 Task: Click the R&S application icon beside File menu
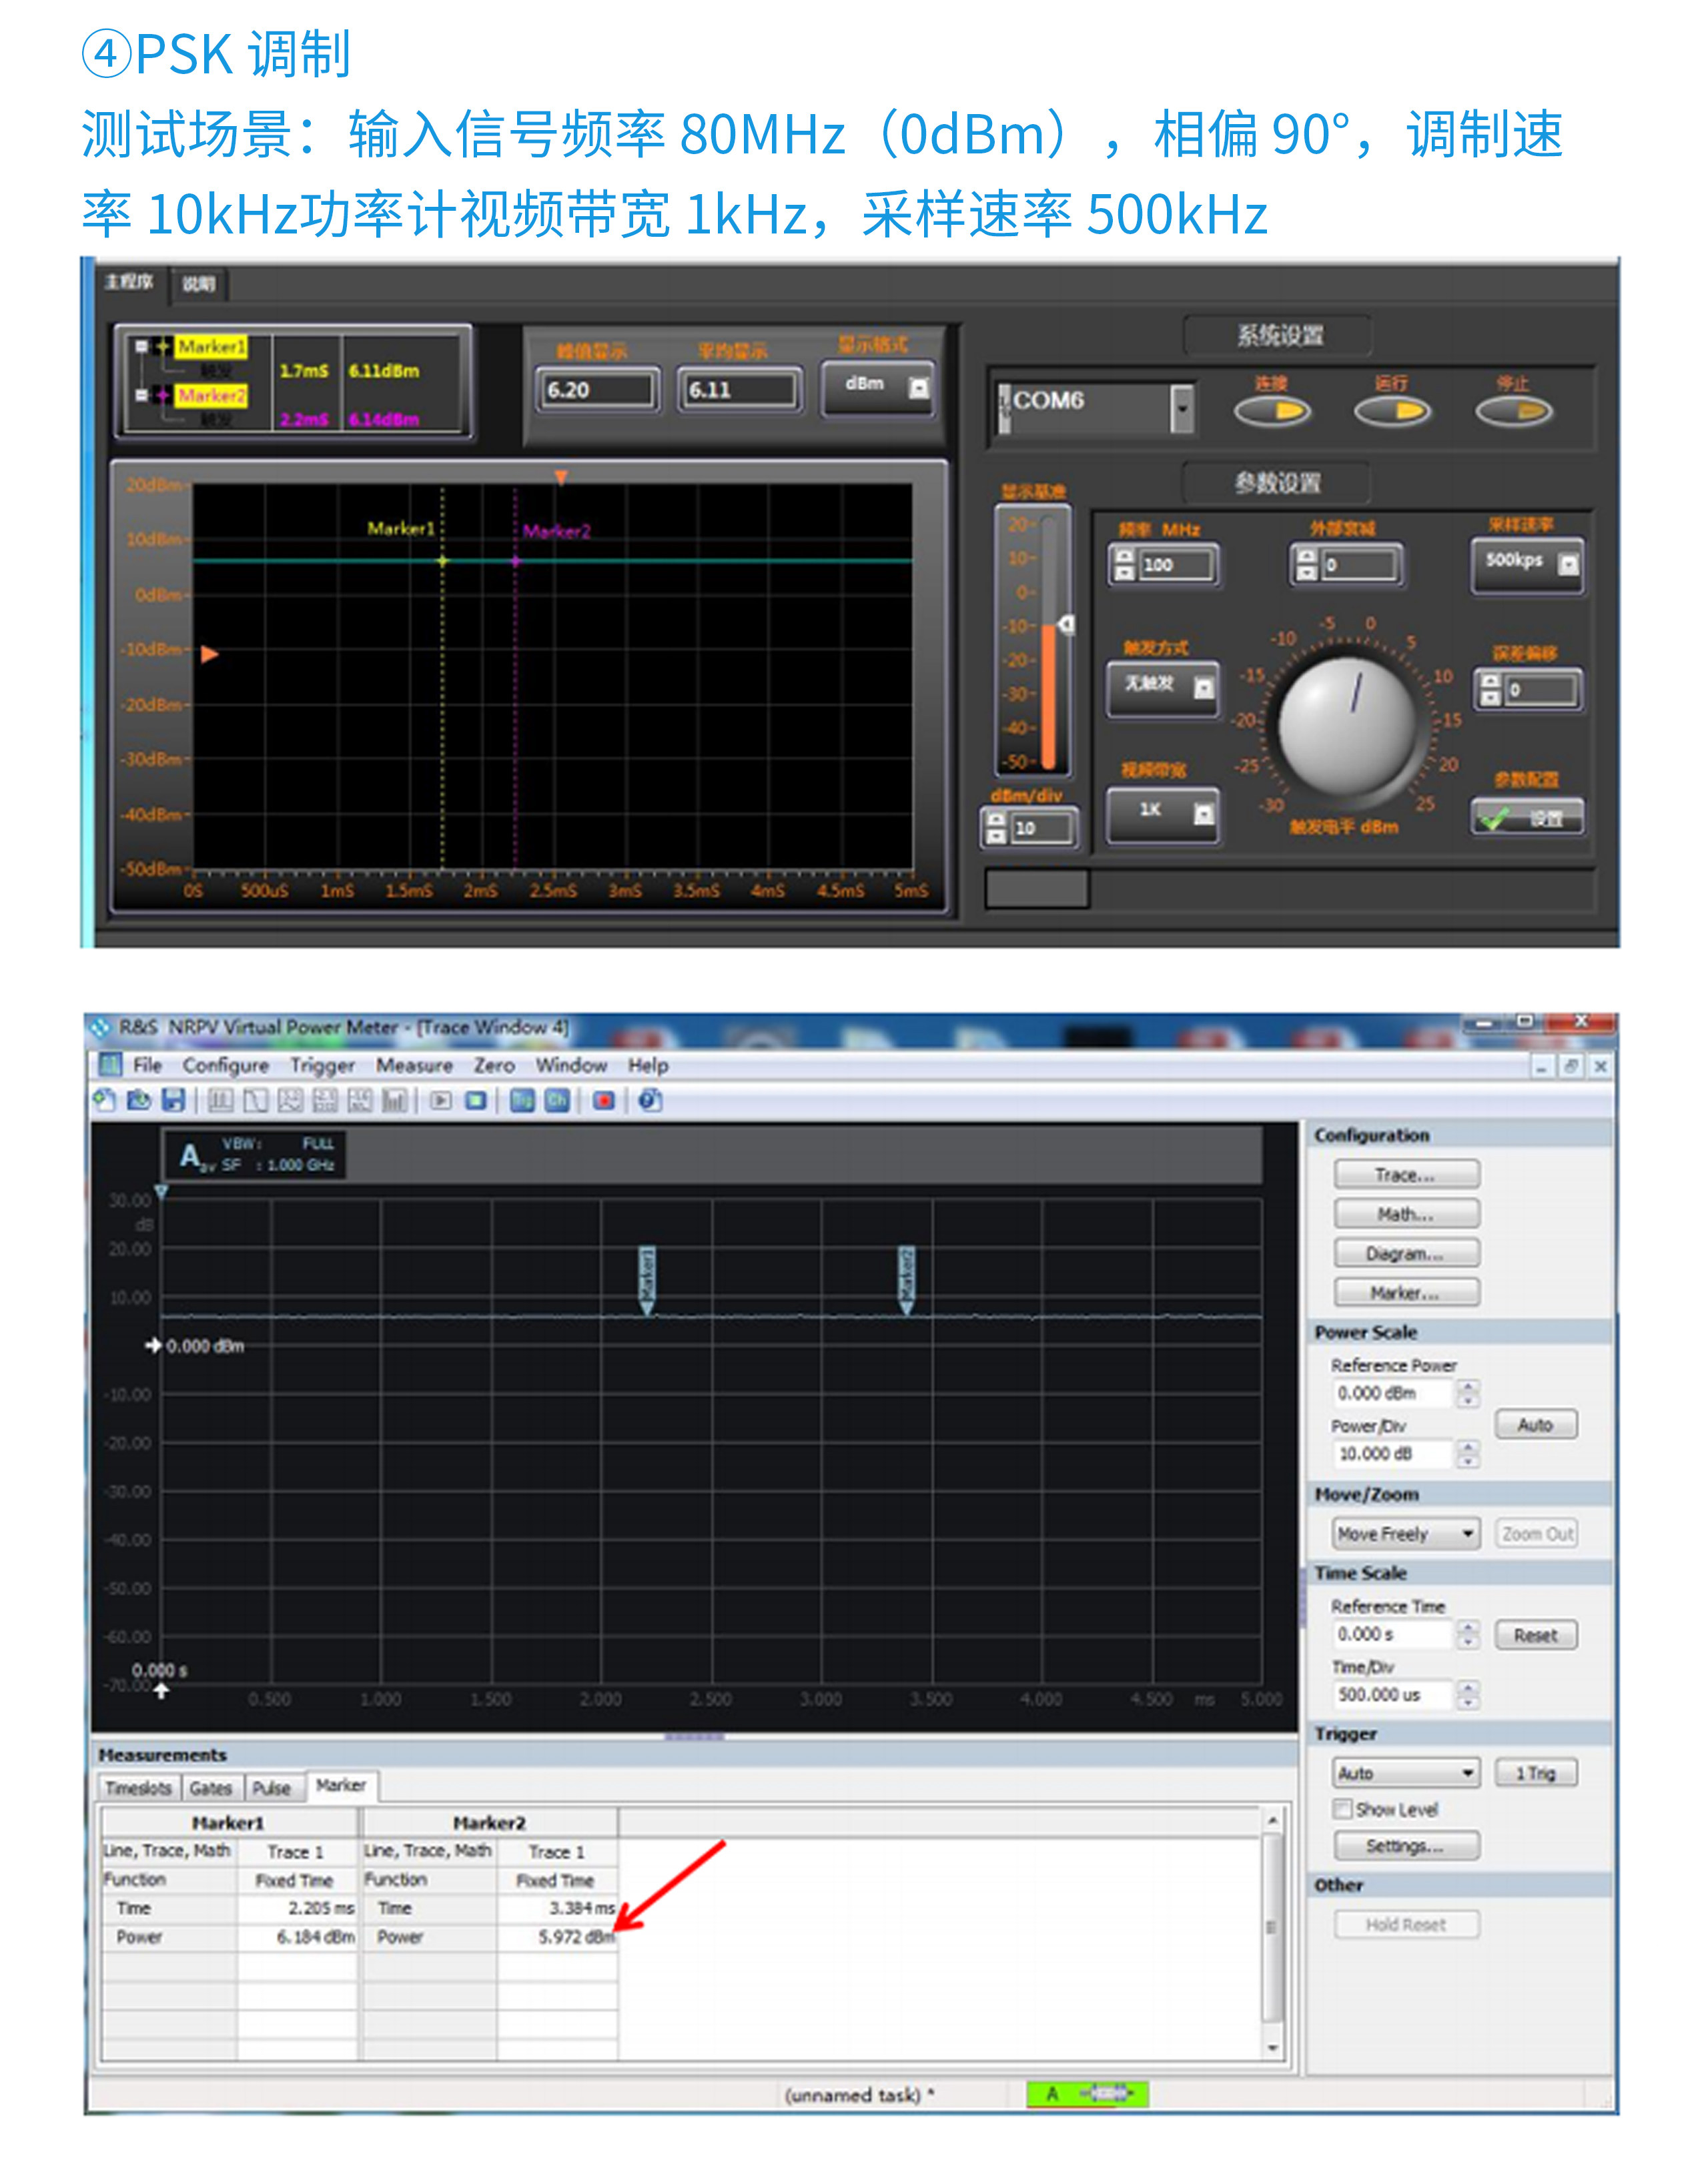(x=111, y=1065)
